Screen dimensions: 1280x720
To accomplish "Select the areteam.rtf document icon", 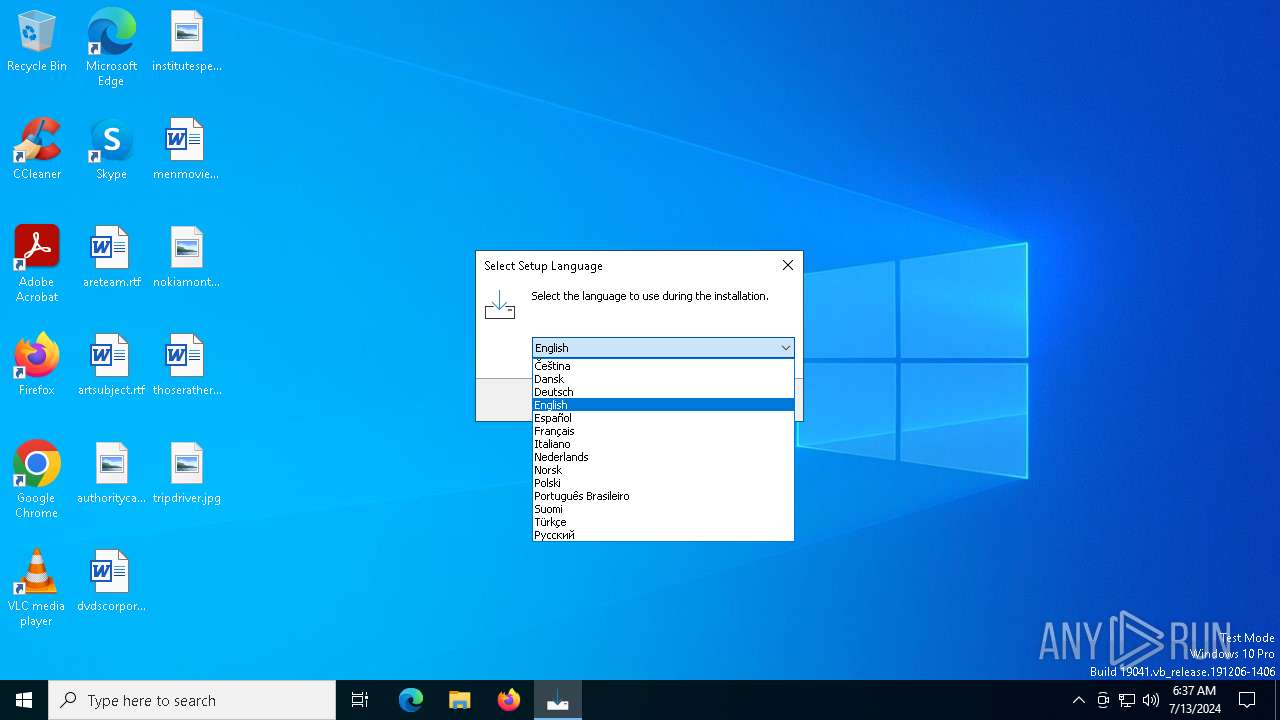I will pyautogui.click(x=111, y=258).
